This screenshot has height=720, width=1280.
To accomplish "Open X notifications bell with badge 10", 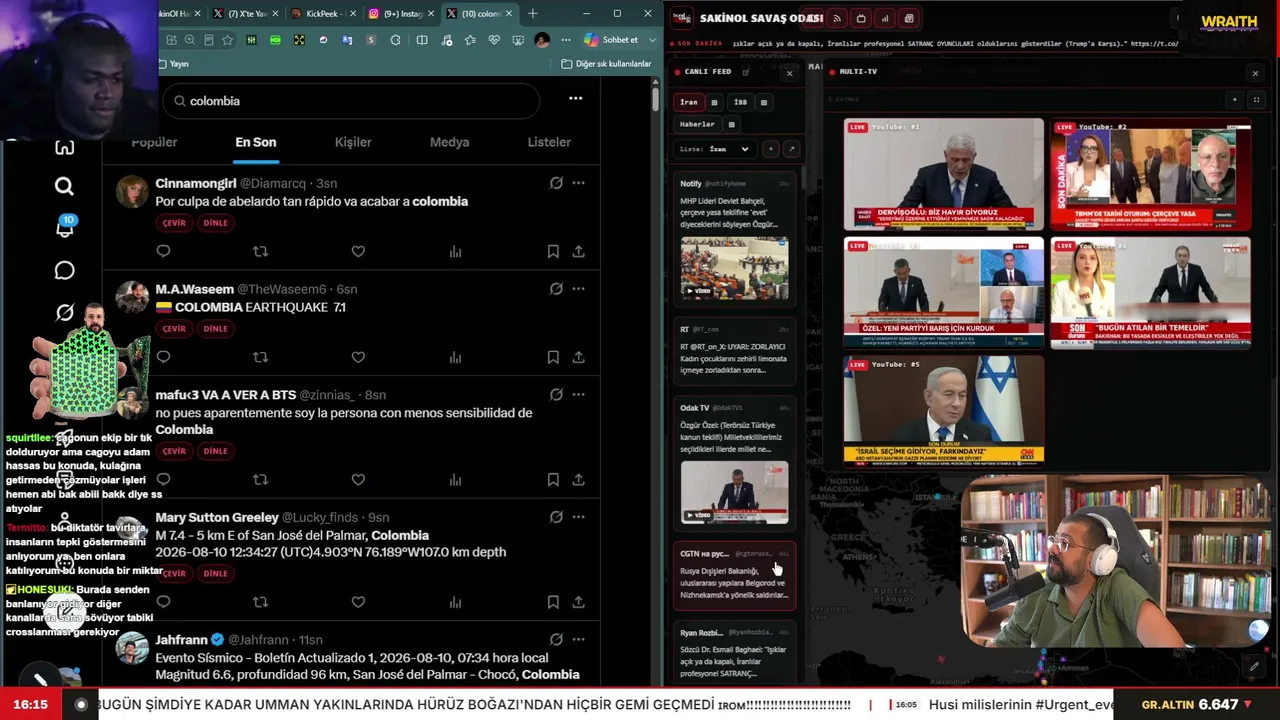I will coord(65,228).
